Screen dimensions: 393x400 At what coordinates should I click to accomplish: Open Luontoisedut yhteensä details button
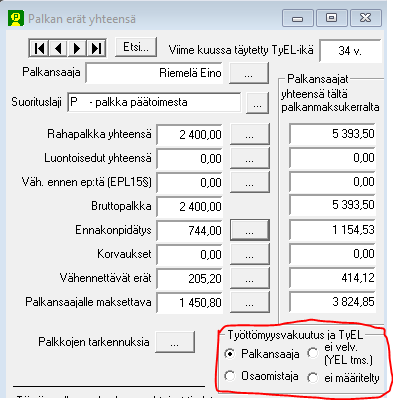click(x=250, y=158)
